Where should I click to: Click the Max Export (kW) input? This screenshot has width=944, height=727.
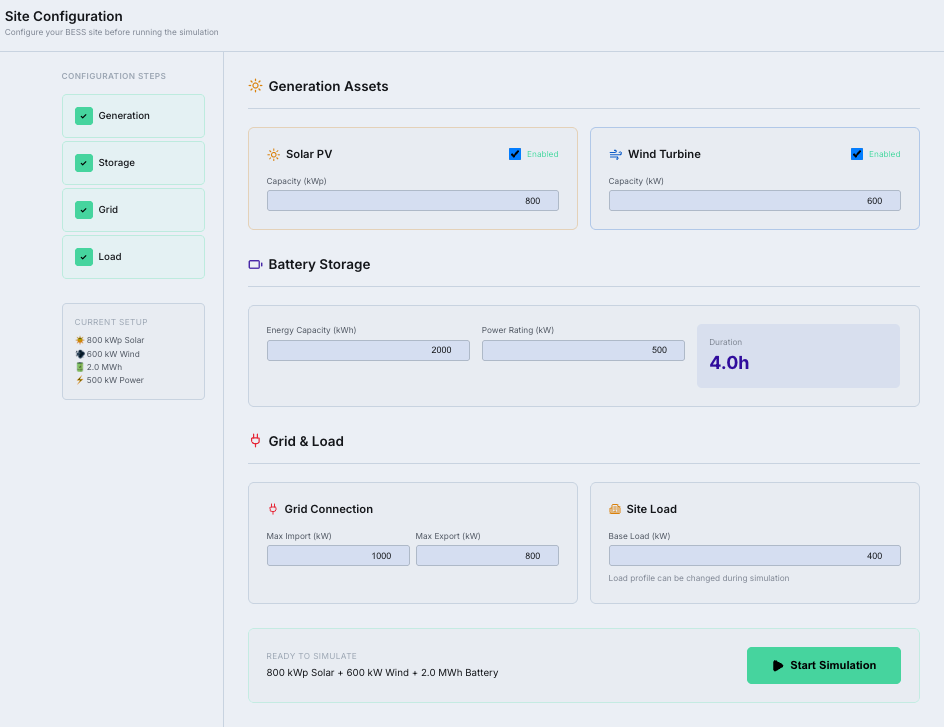(487, 556)
